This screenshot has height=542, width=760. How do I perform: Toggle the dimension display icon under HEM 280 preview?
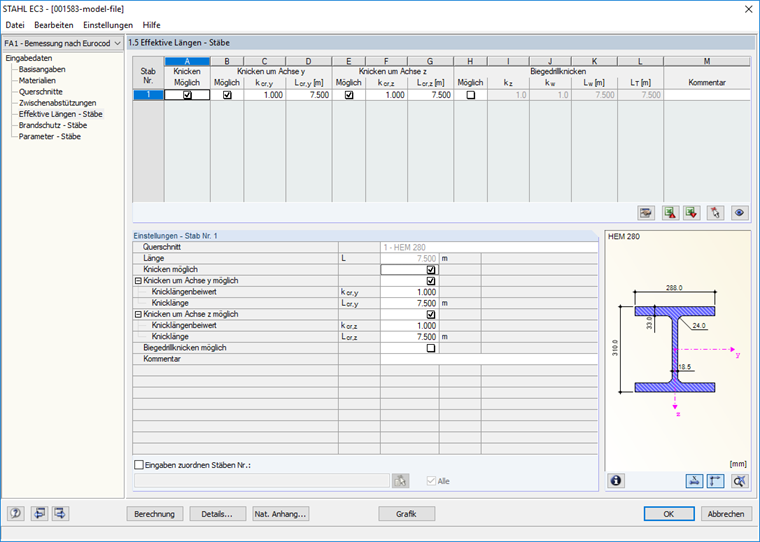coord(694,480)
